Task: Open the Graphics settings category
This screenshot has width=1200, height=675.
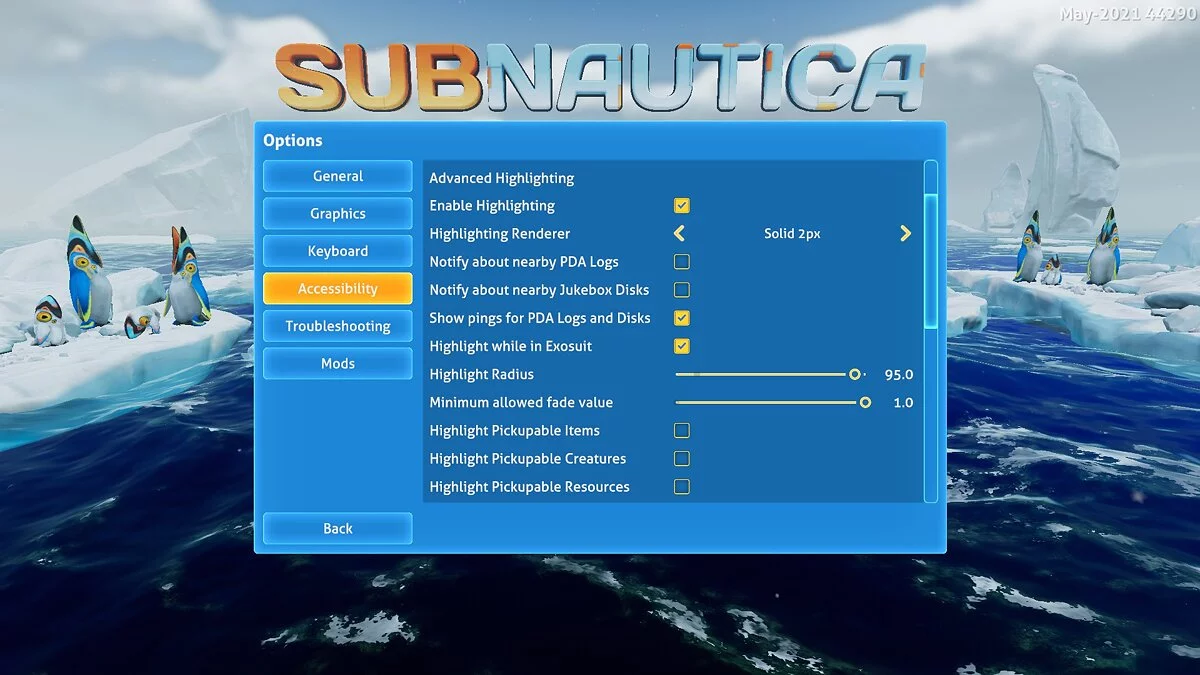Action: click(x=337, y=213)
